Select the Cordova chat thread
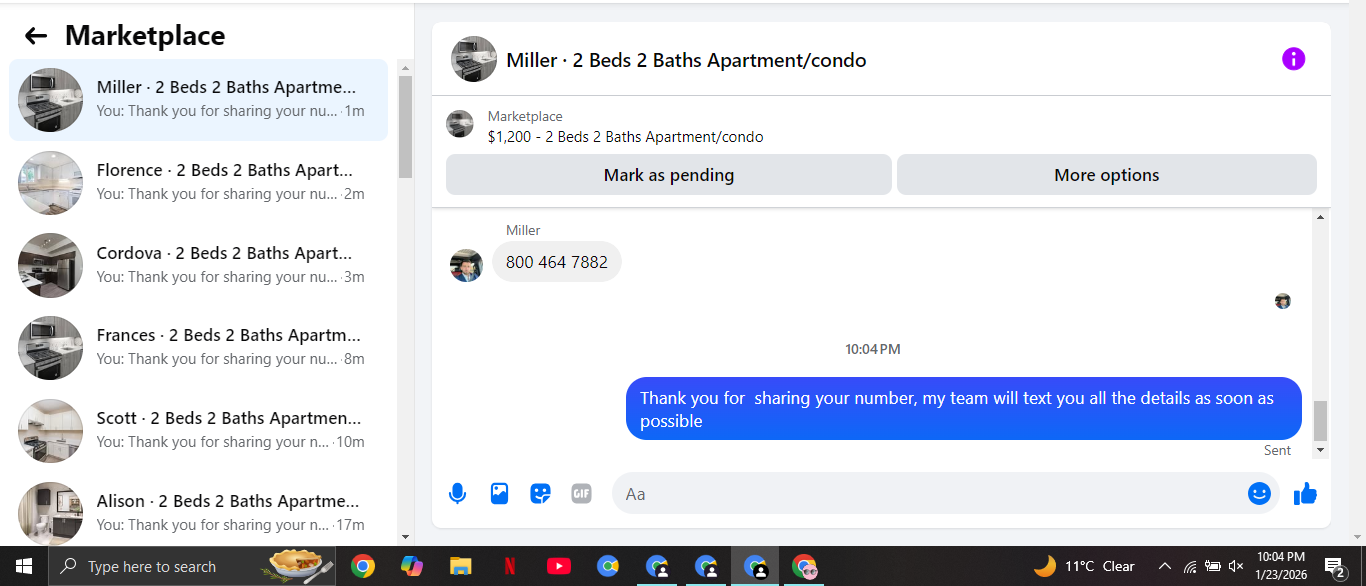Viewport: 1366px width, 586px height. coord(198,265)
